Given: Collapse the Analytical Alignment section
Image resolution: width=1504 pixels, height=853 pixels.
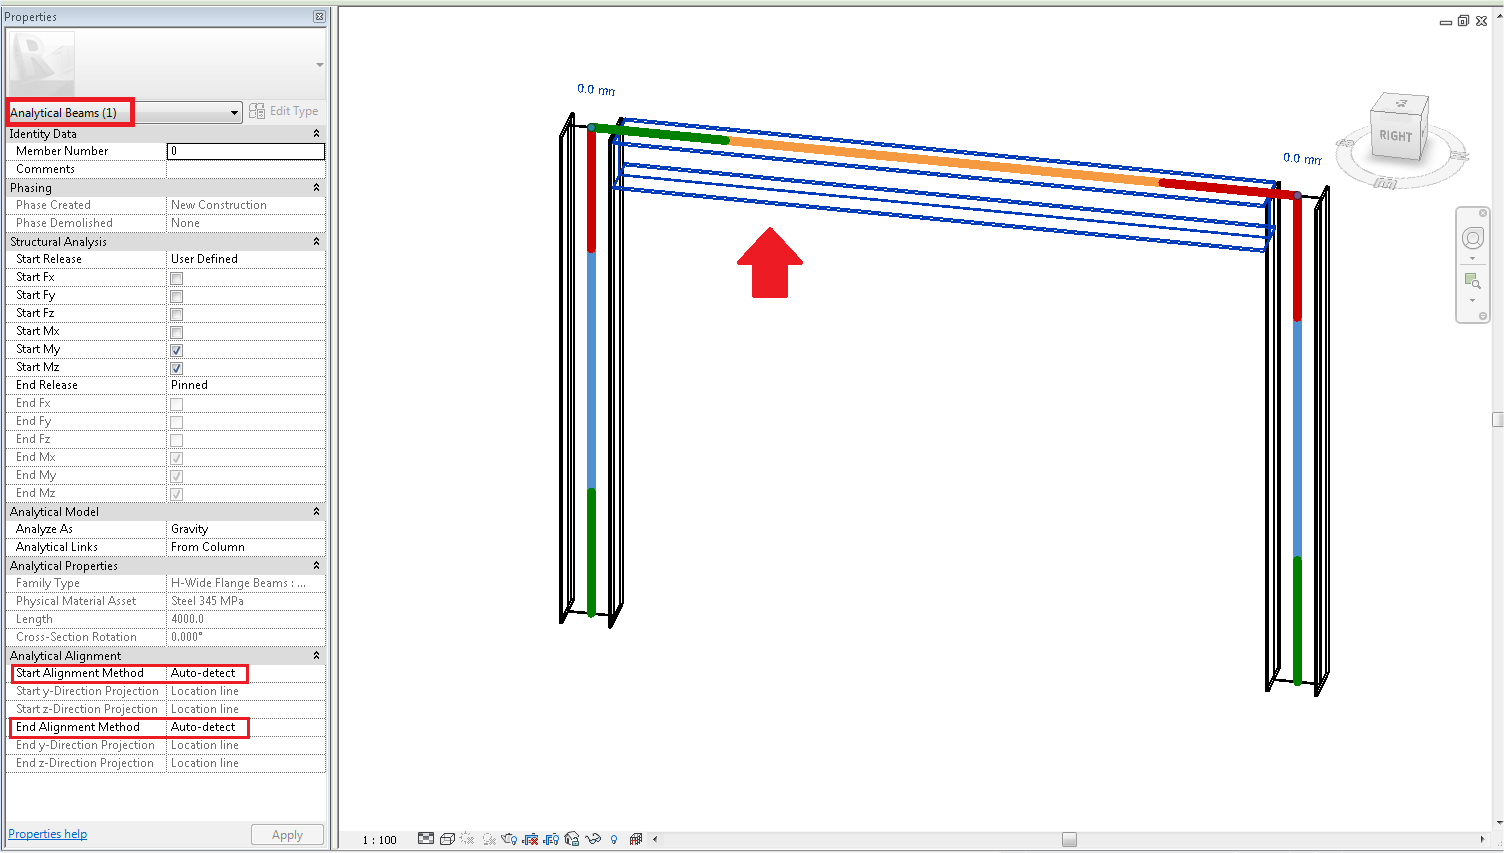Looking at the screenshot, I should point(316,655).
